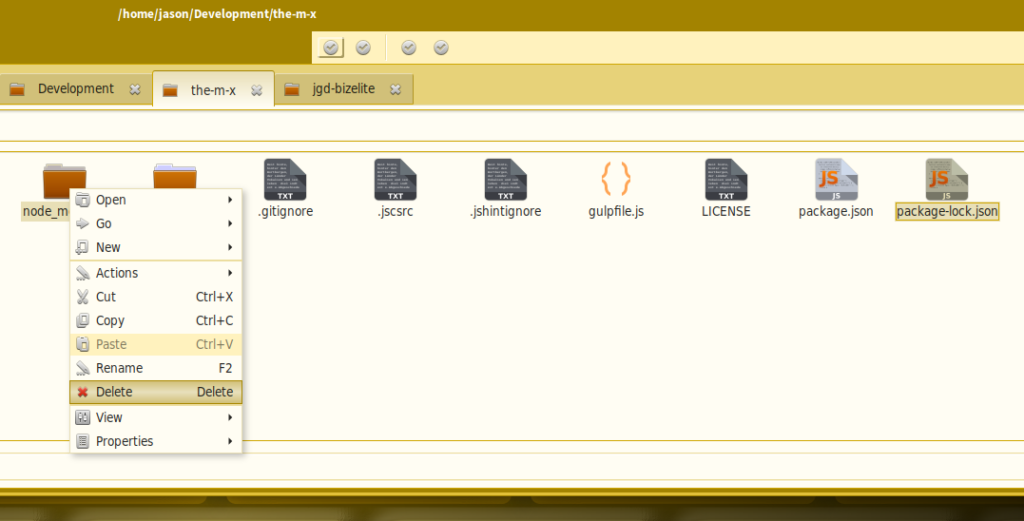Select the second orange folder icon
The height and width of the screenshot is (521, 1024).
(175, 176)
